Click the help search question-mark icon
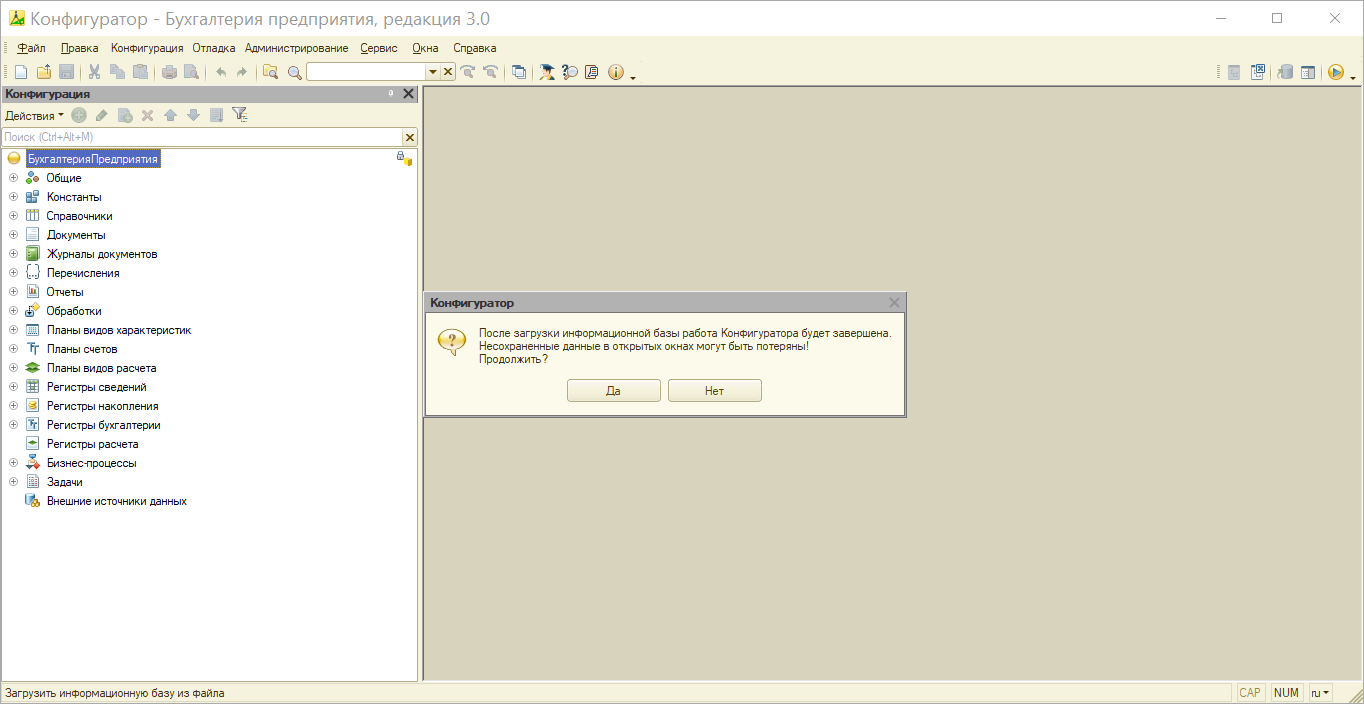 [570, 72]
